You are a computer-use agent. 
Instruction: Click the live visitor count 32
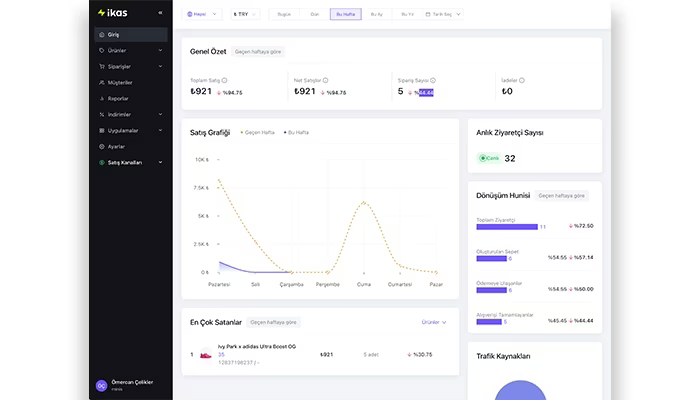click(510, 158)
